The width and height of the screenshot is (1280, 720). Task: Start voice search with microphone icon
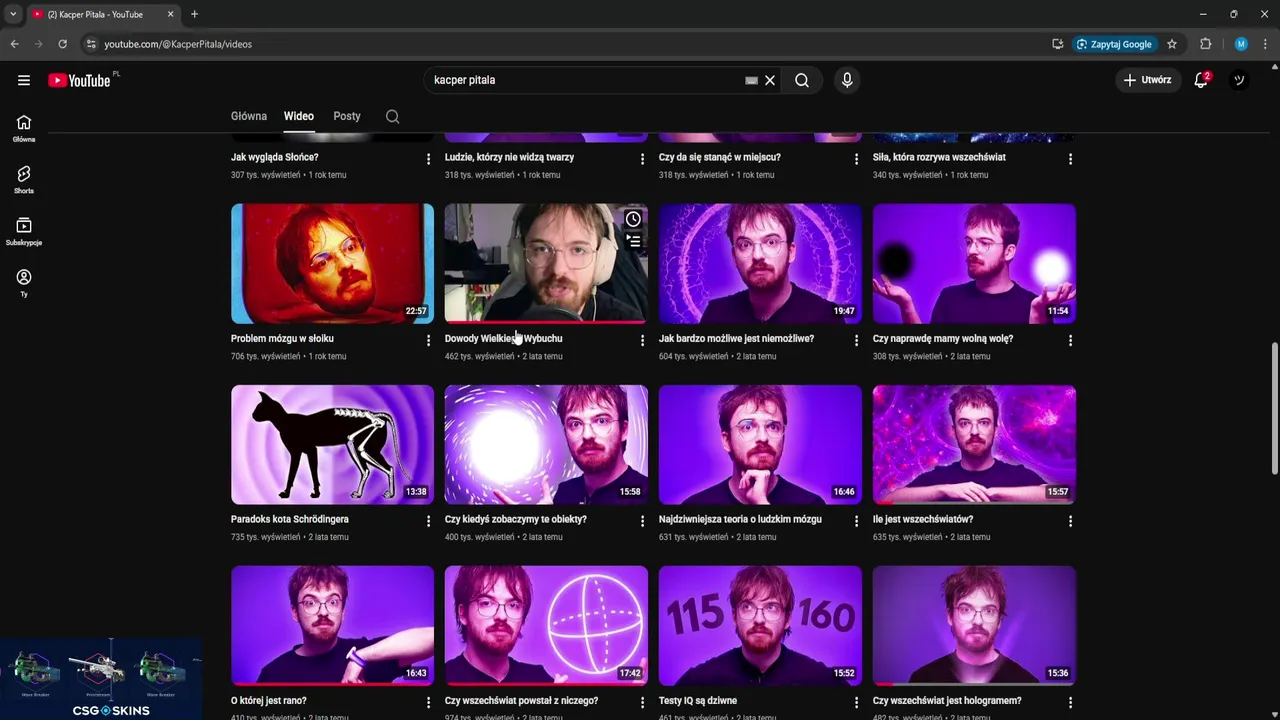[x=847, y=80]
